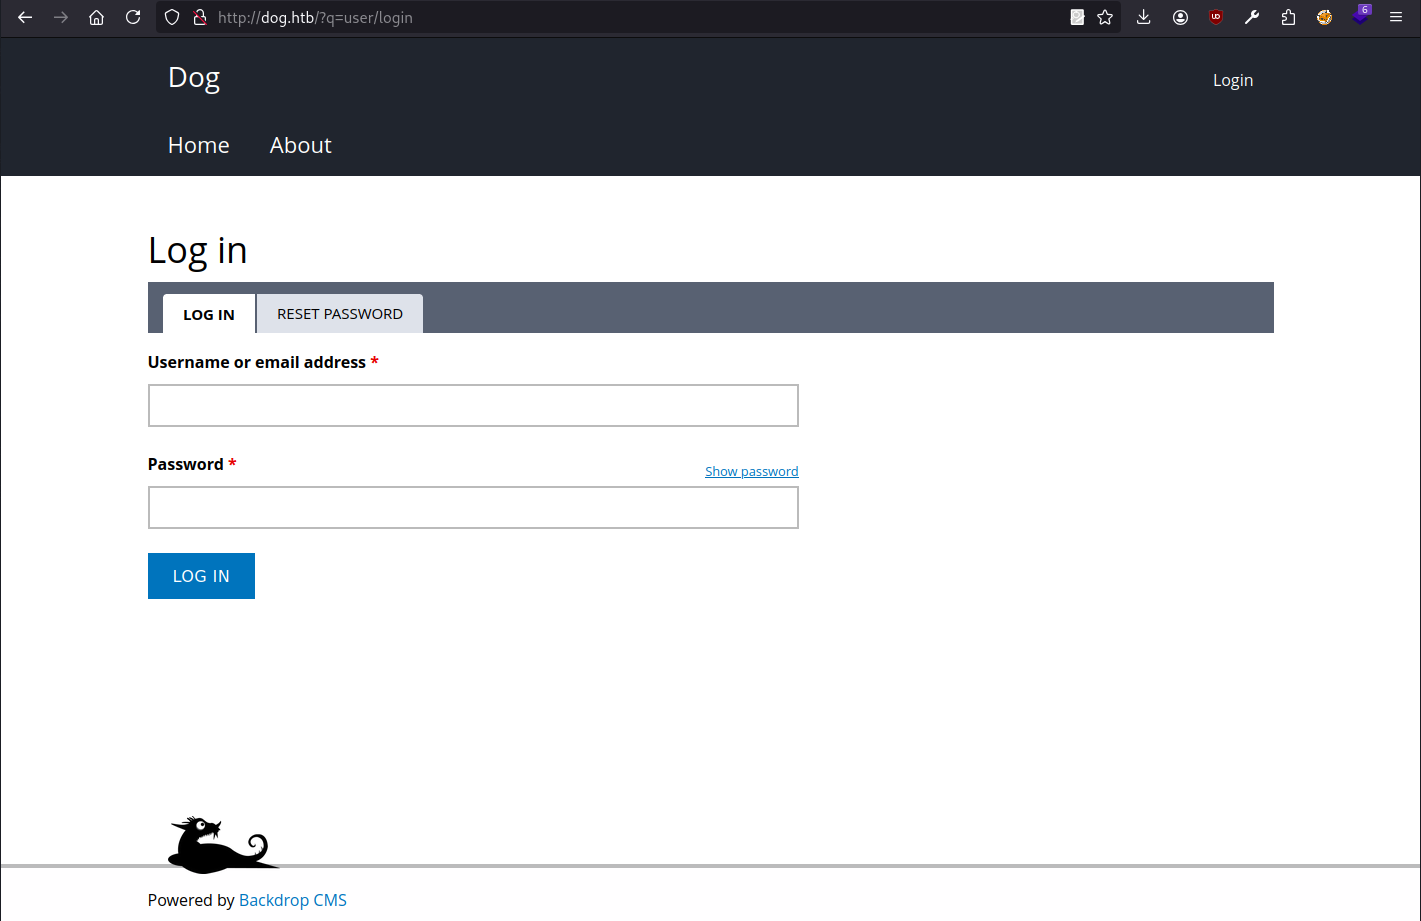The width and height of the screenshot is (1421, 921).
Task: Open the browser home page
Action: [97, 17]
